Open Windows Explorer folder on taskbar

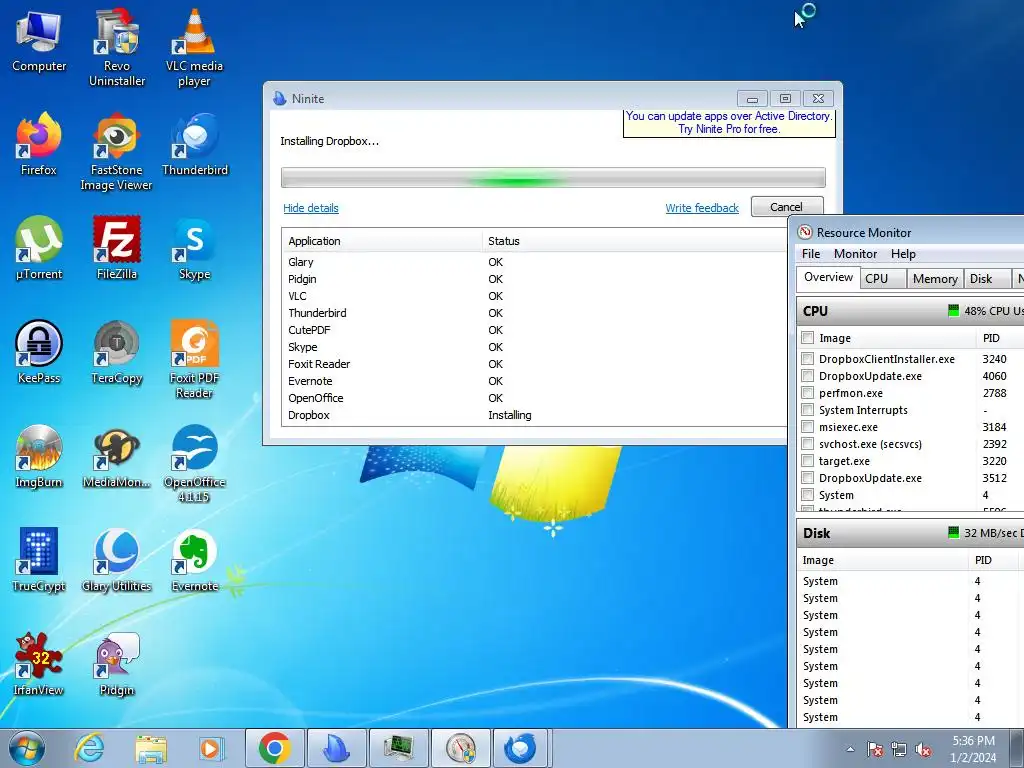[x=150, y=748]
